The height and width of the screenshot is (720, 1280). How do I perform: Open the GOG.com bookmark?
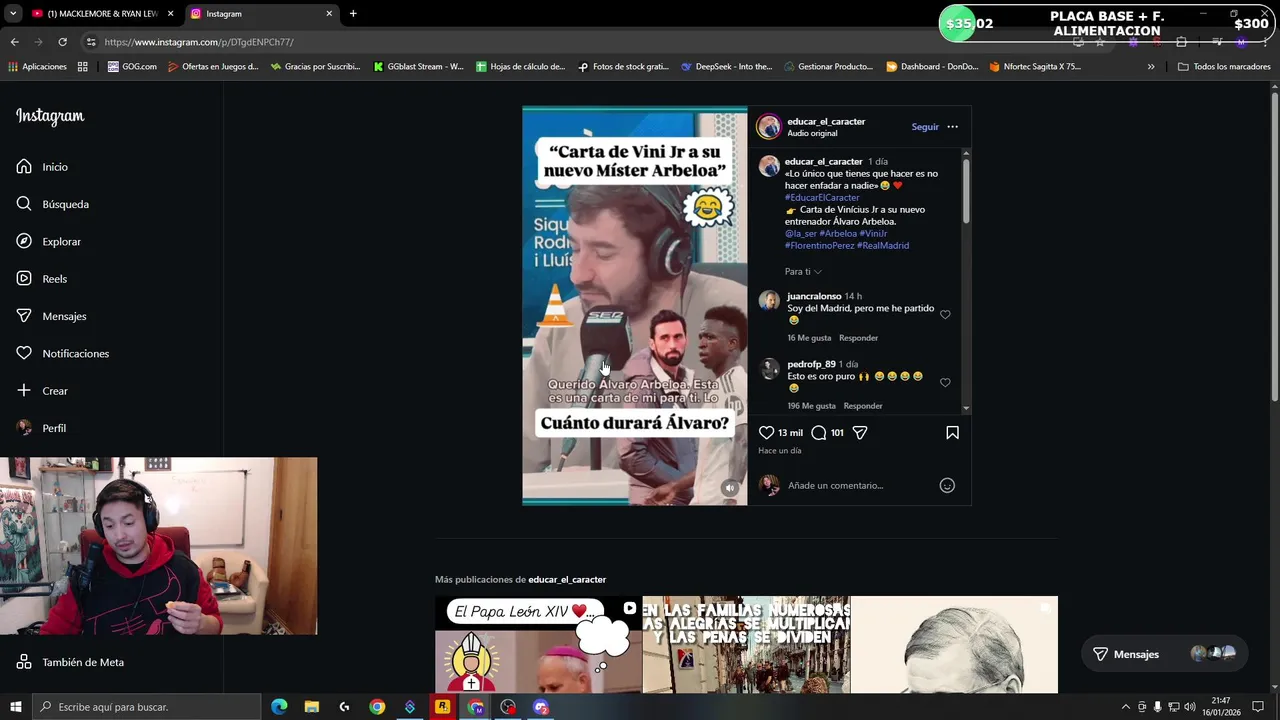[132, 67]
